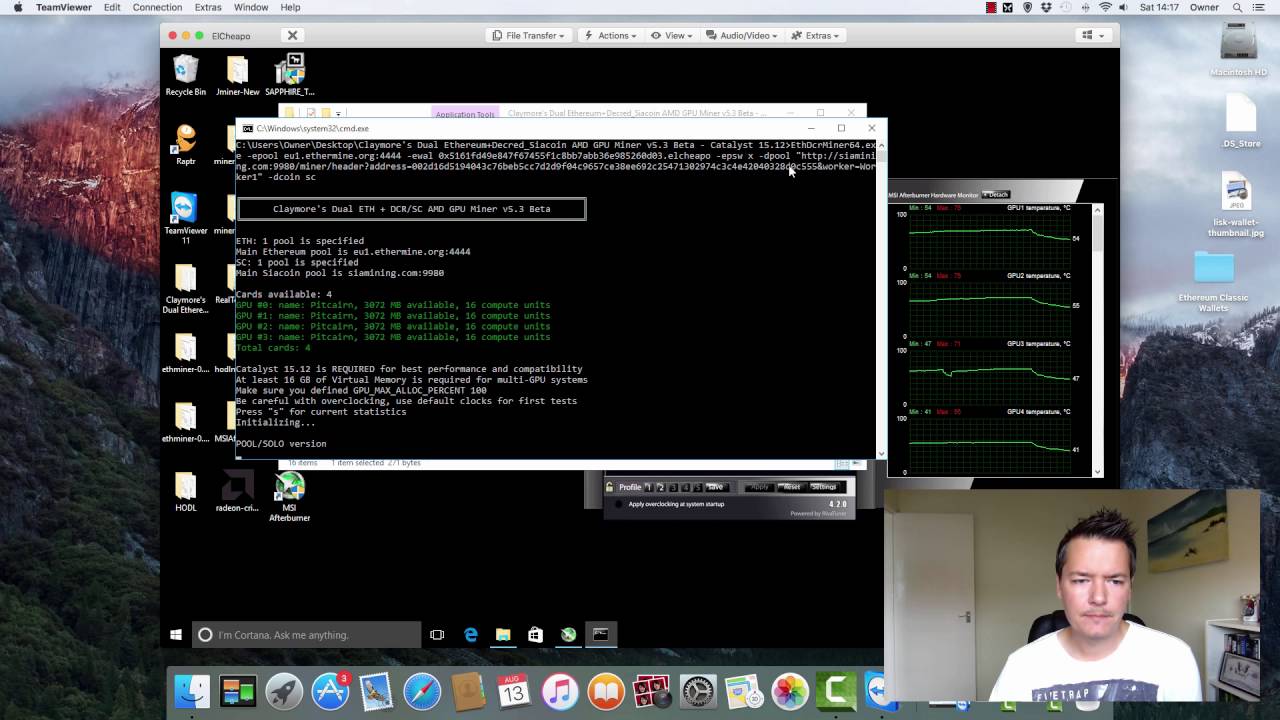The width and height of the screenshot is (1280, 720).
Task: Expand the View dropdown in TeamViewer toolbar
Action: (671, 35)
